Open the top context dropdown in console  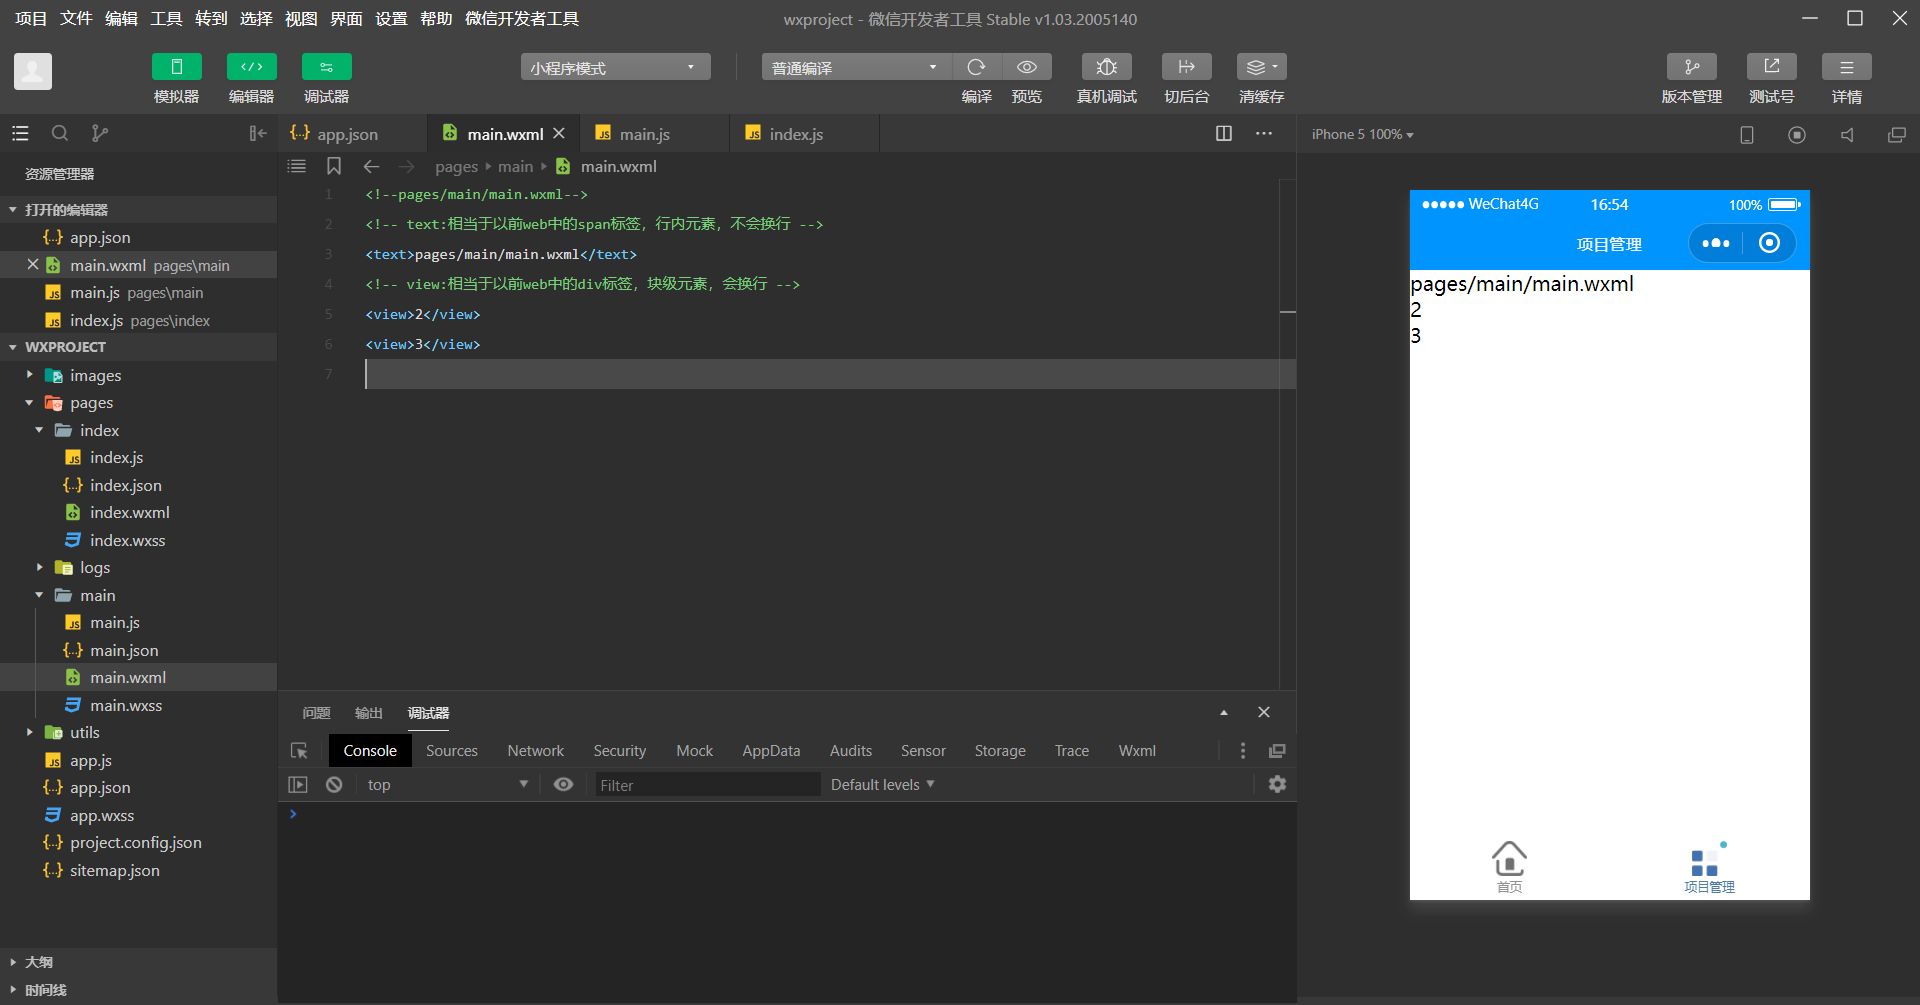[x=447, y=785]
